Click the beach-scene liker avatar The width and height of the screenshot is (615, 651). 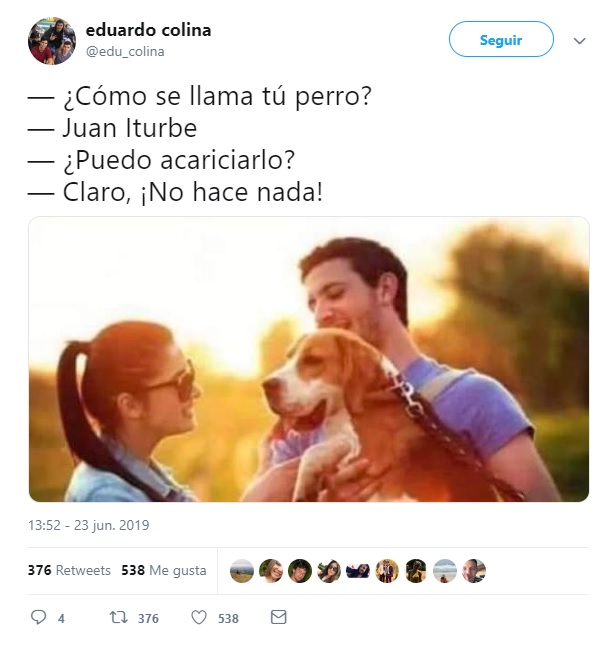[445, 571]
